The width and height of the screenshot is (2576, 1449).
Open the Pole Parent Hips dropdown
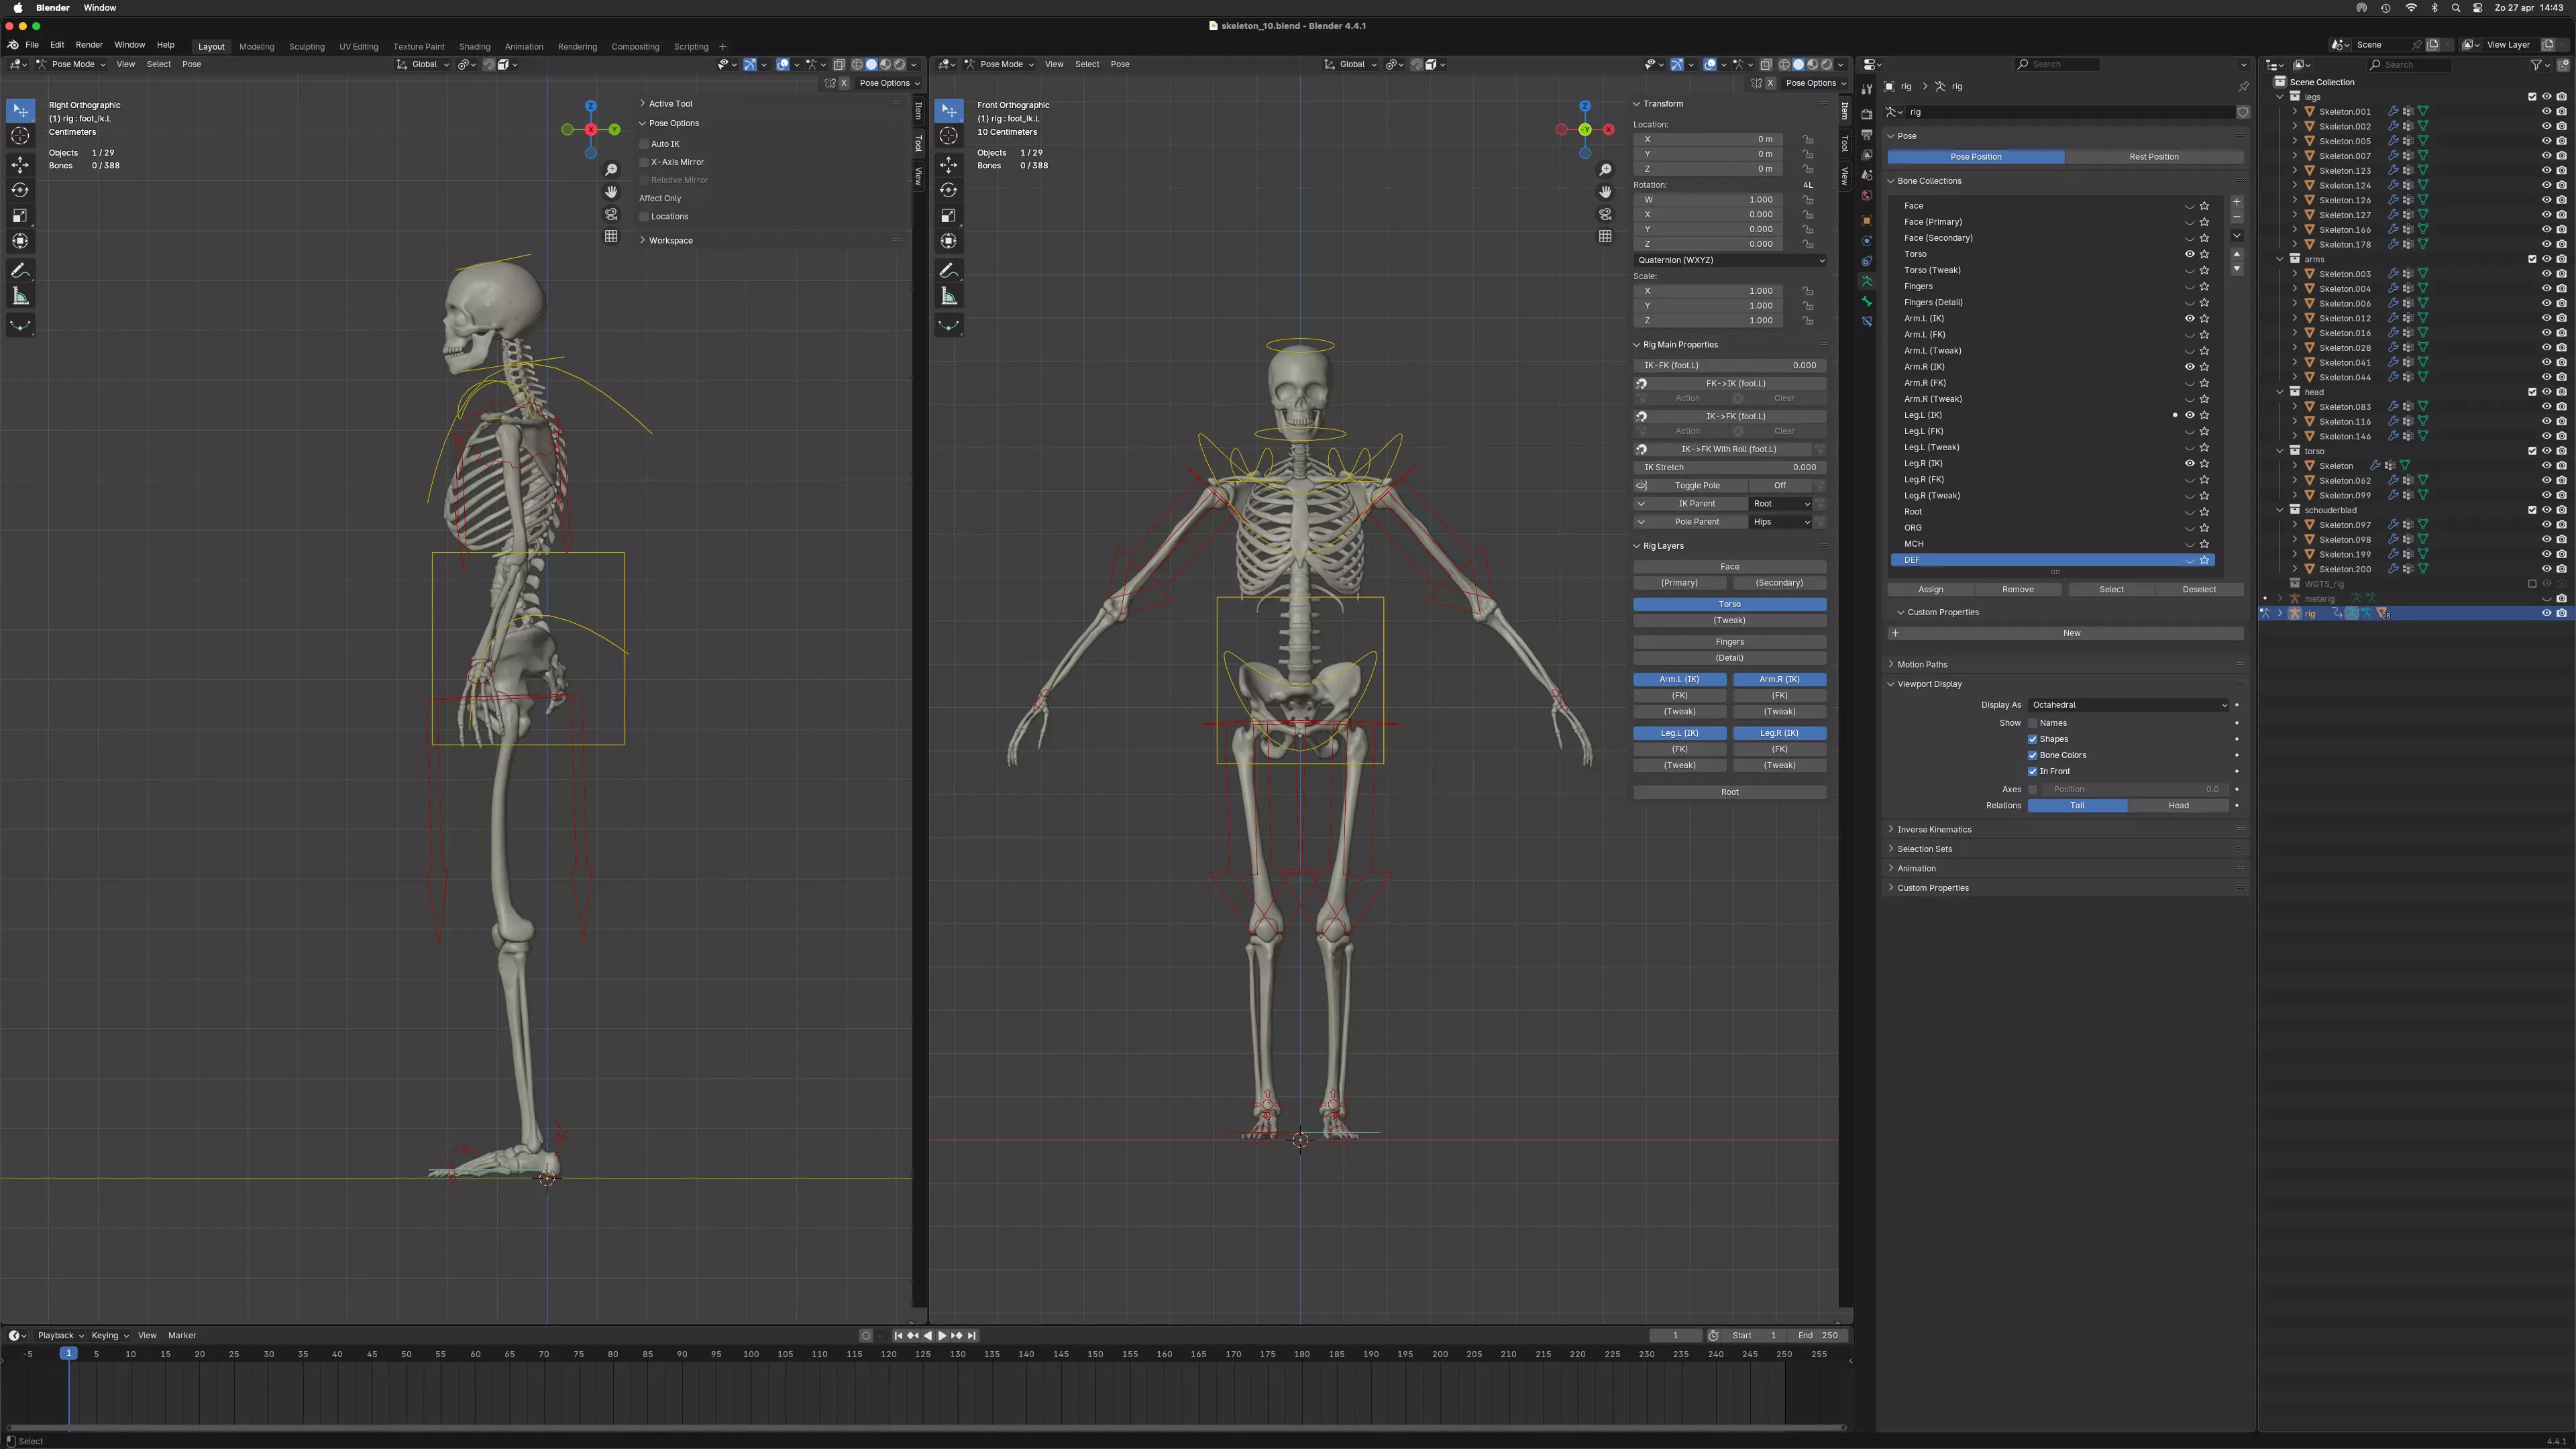[1781, 521]
